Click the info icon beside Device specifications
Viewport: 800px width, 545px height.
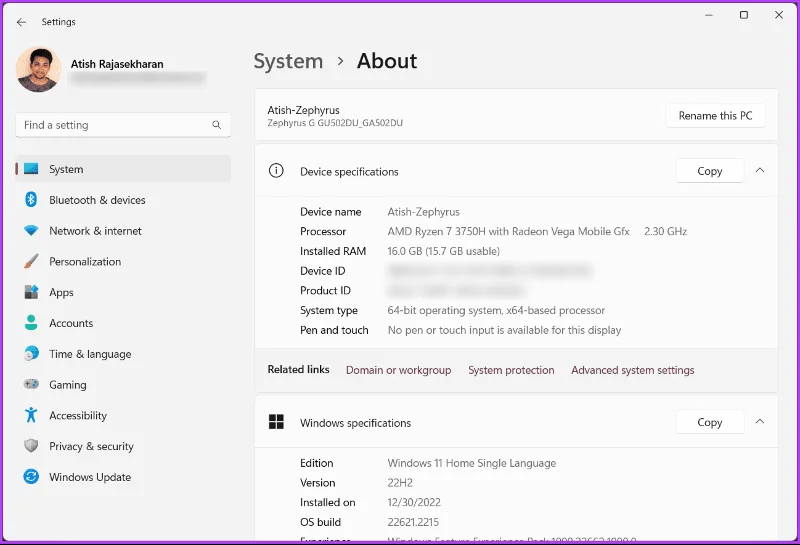click(x=276, y=170)
